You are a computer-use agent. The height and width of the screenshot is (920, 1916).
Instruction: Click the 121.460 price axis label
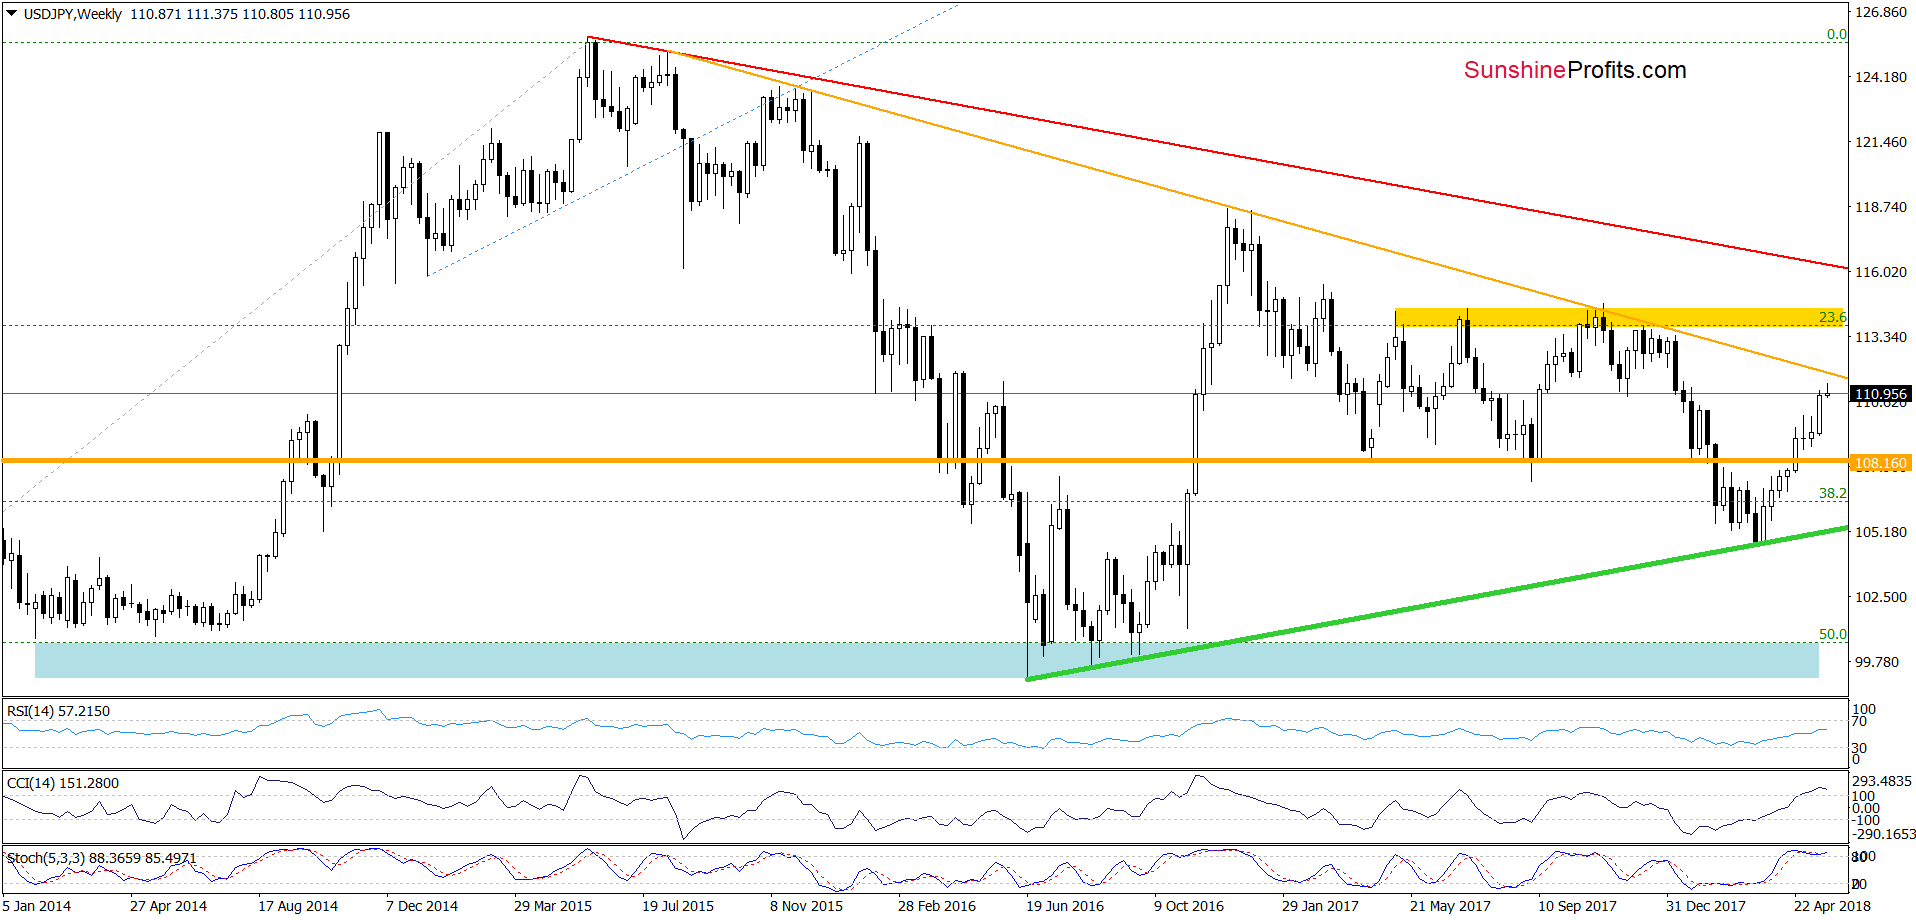pos(1881,142)
